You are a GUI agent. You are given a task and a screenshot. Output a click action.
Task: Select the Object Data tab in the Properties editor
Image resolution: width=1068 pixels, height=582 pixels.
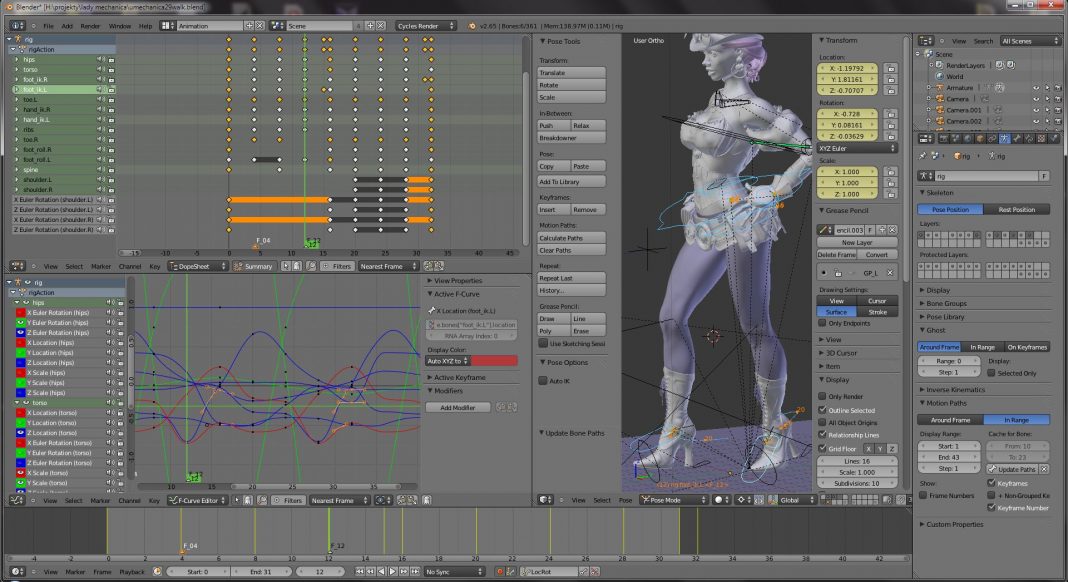pyautogui.click(x=1003, y=141)
